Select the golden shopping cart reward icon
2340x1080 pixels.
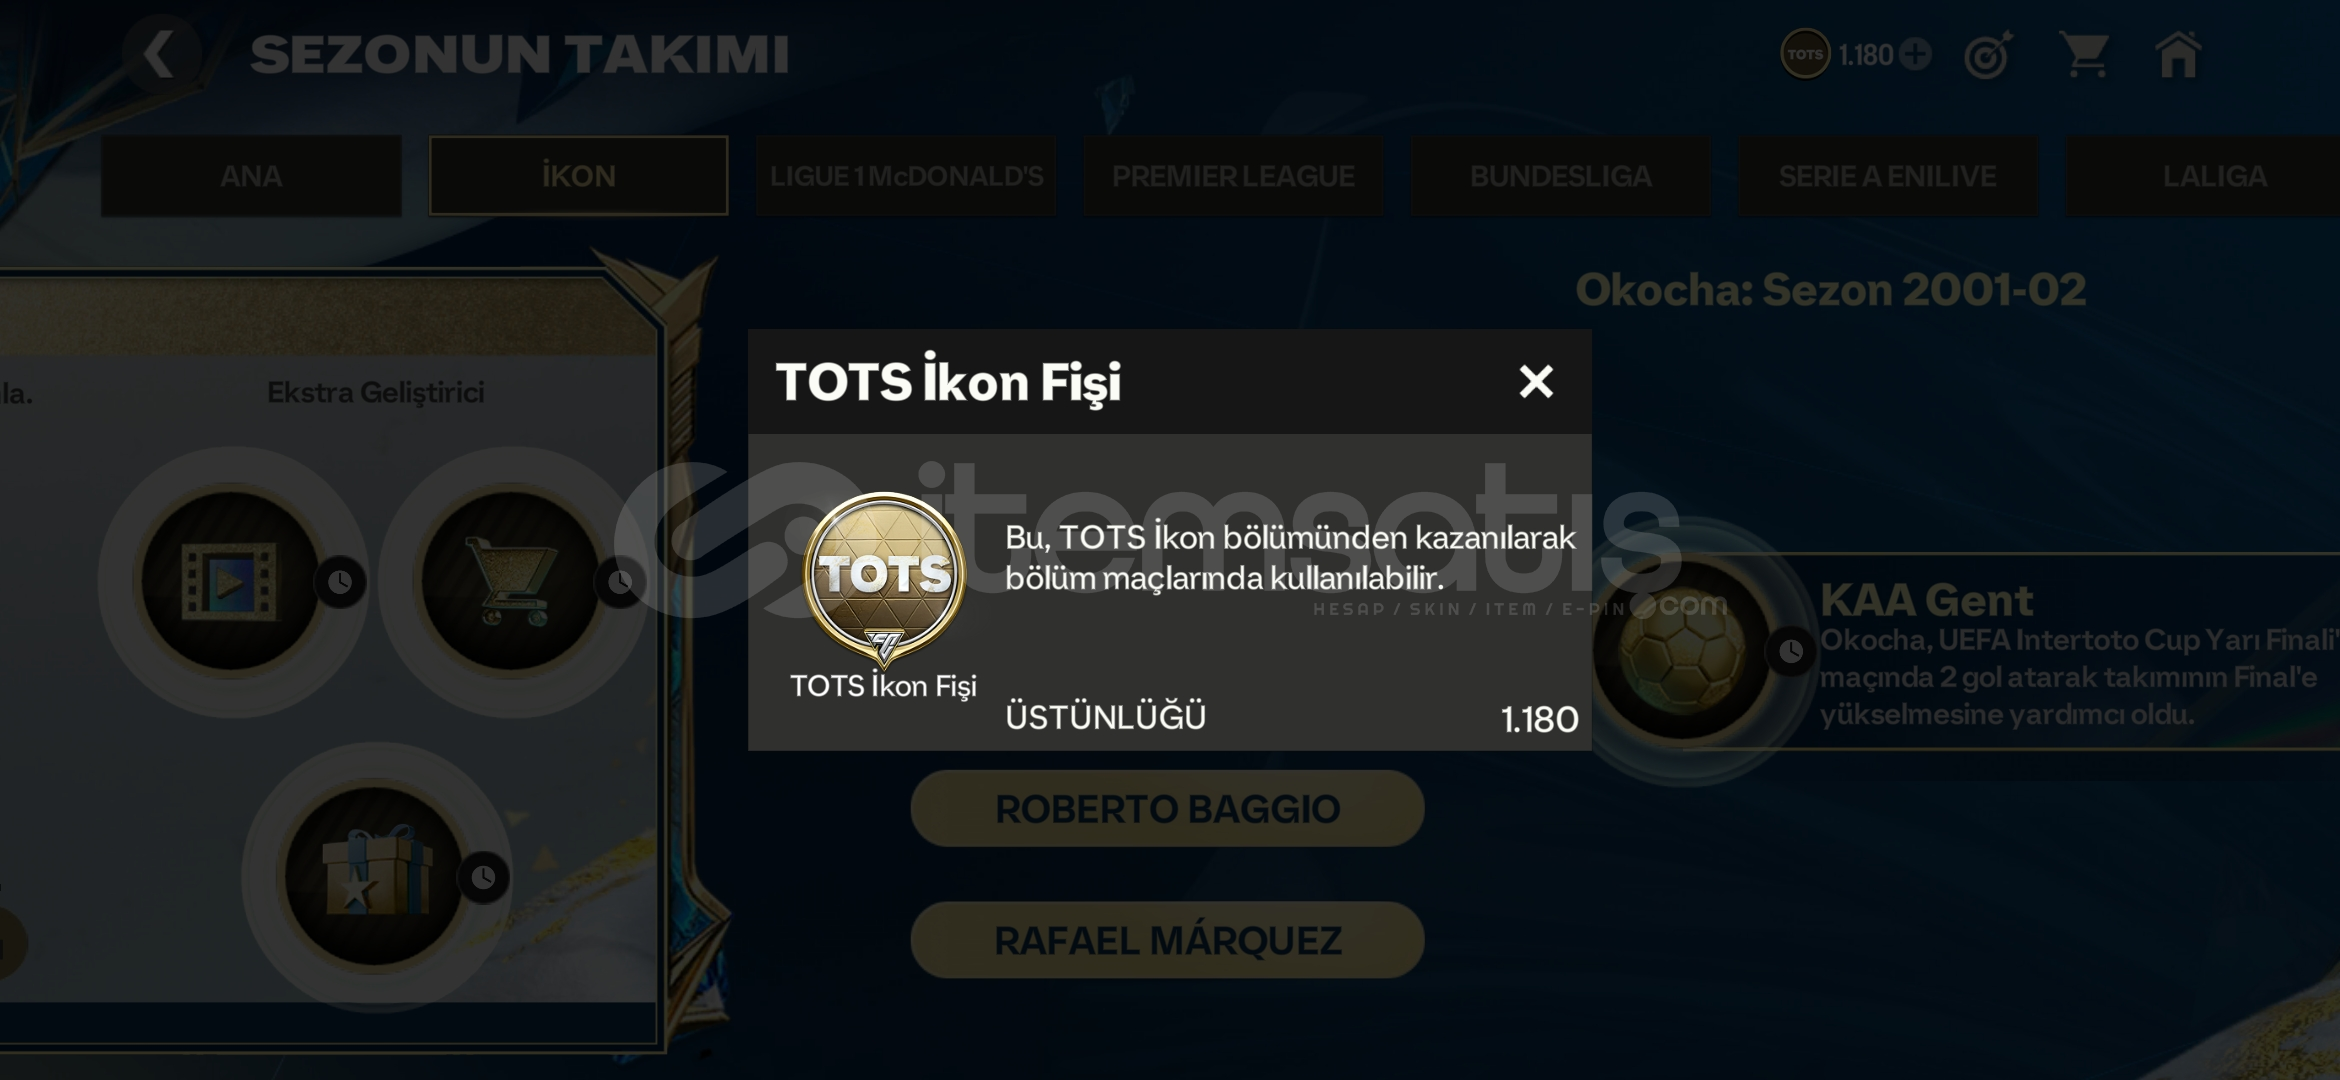[510, 581]
